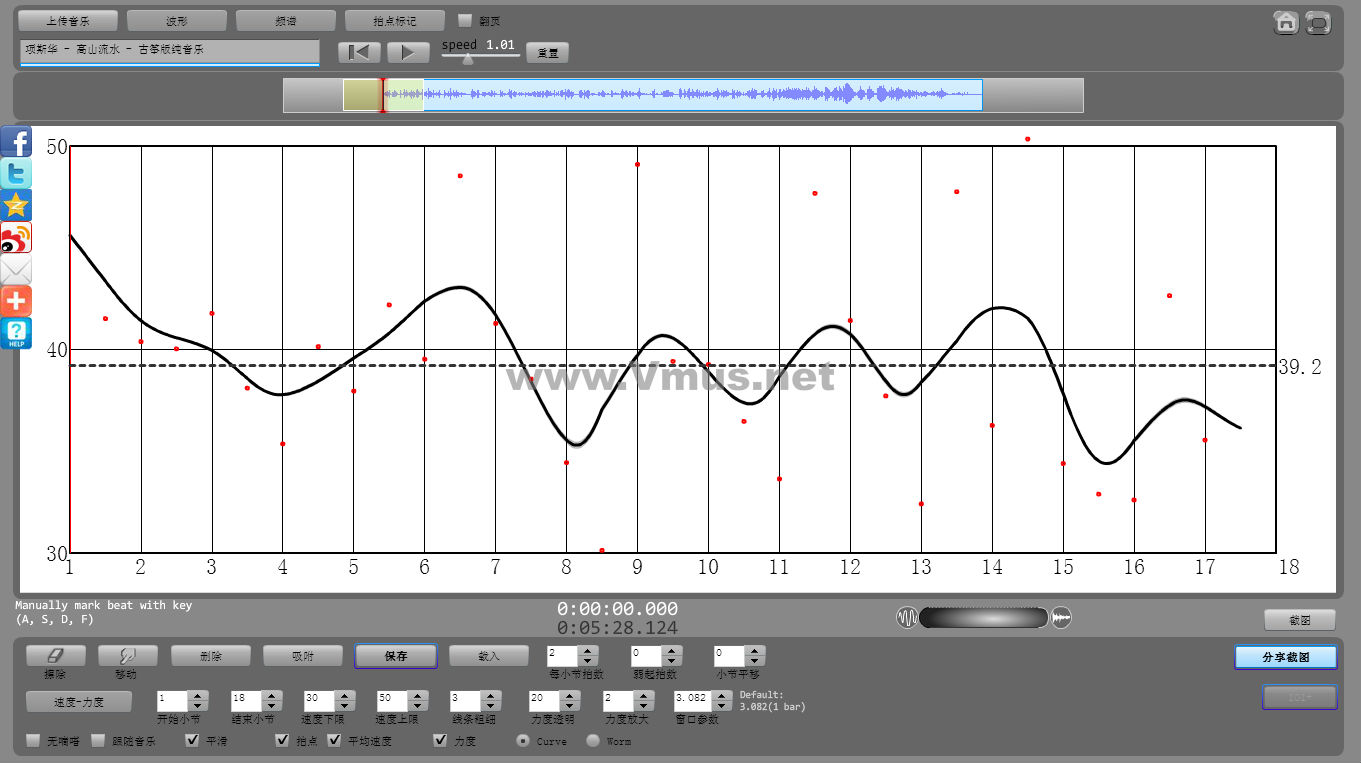Click the speed slider handle
The height and width of the screenshot is (763, 1361).
(x=467, y=59)
